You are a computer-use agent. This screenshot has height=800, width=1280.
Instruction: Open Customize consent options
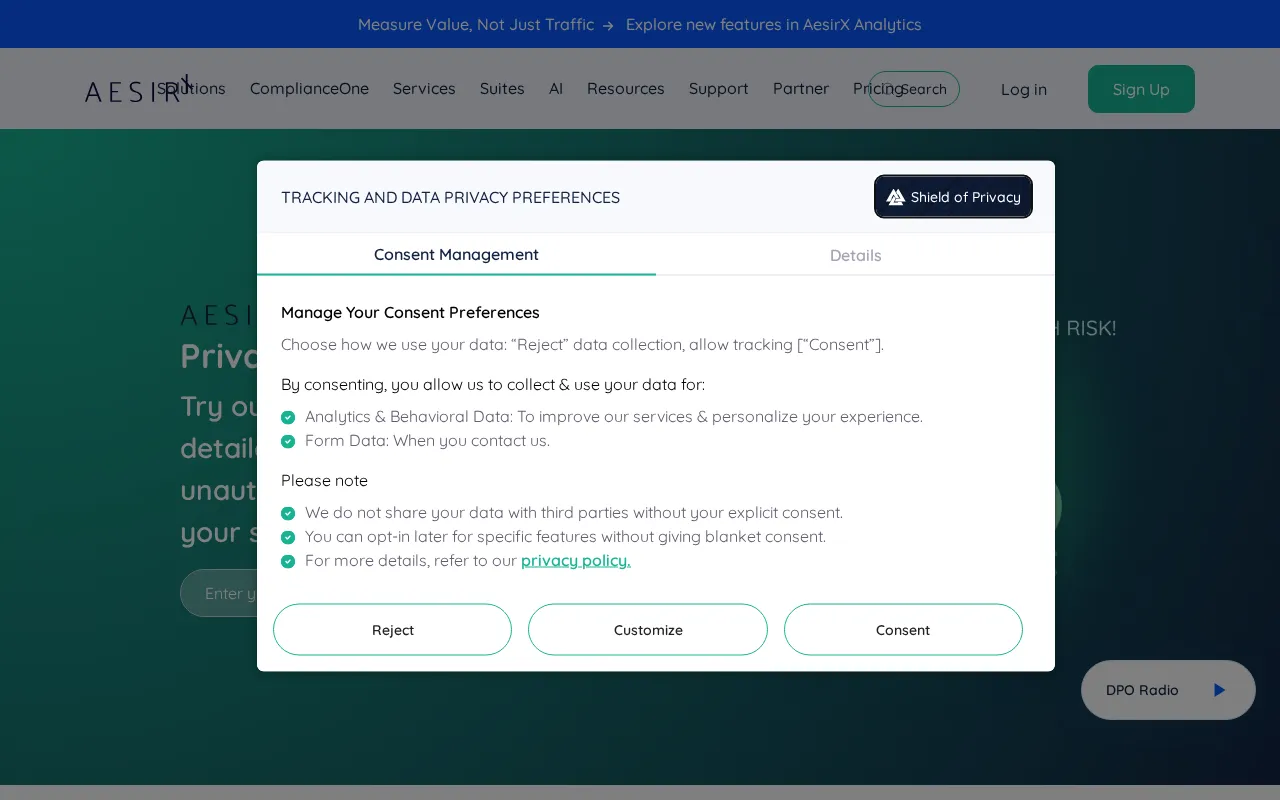(648, 630)
